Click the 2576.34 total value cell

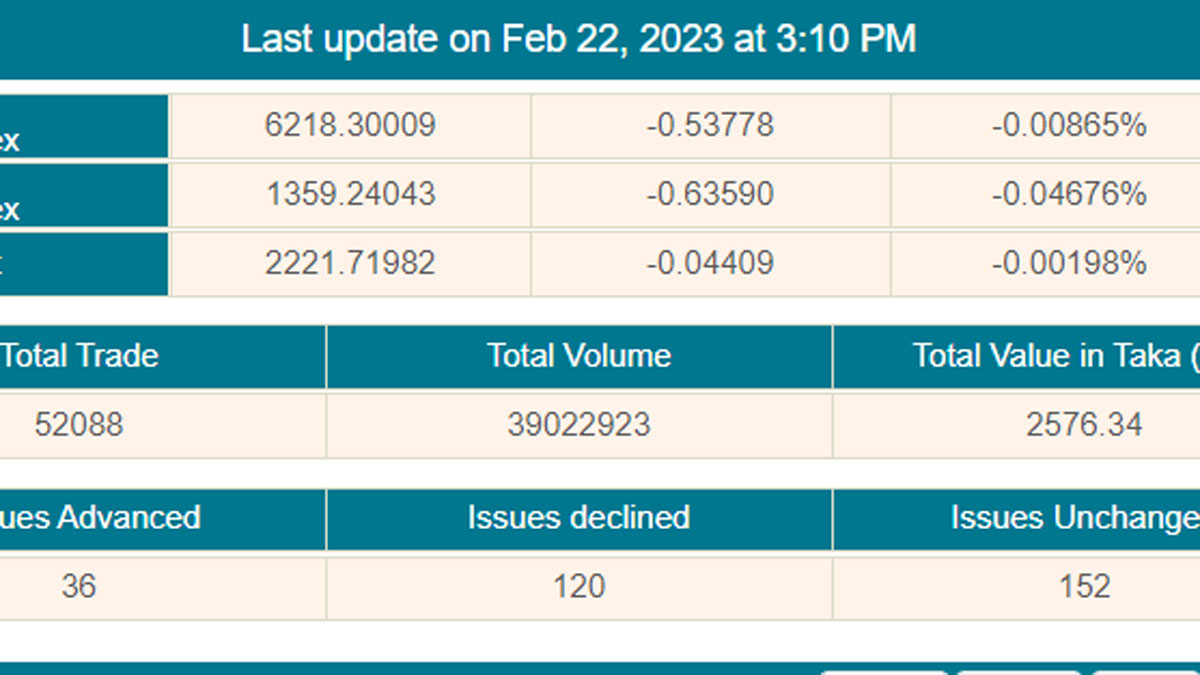[1084, 424]
